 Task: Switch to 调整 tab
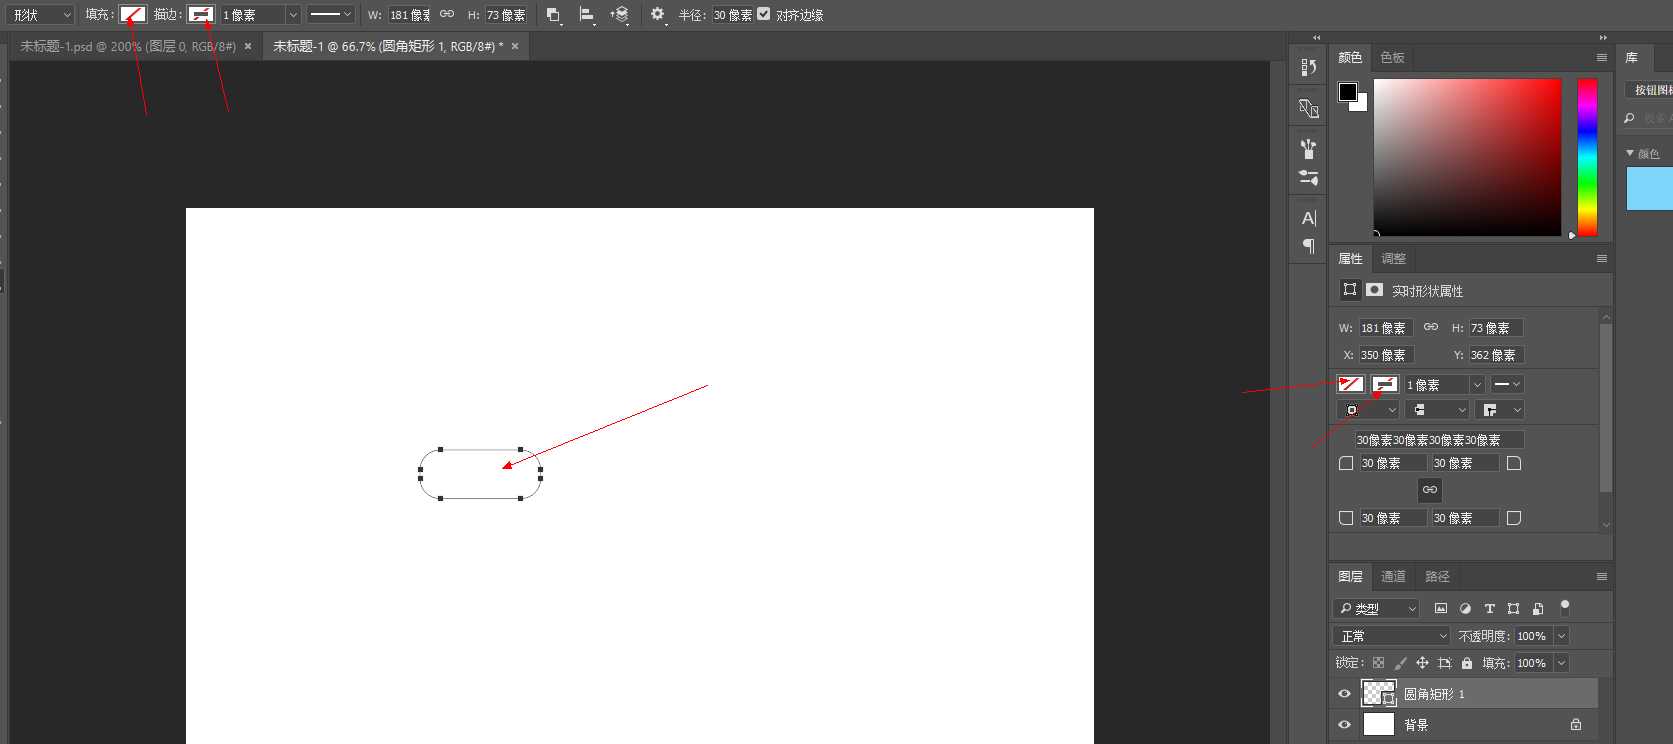[1393, 259]
